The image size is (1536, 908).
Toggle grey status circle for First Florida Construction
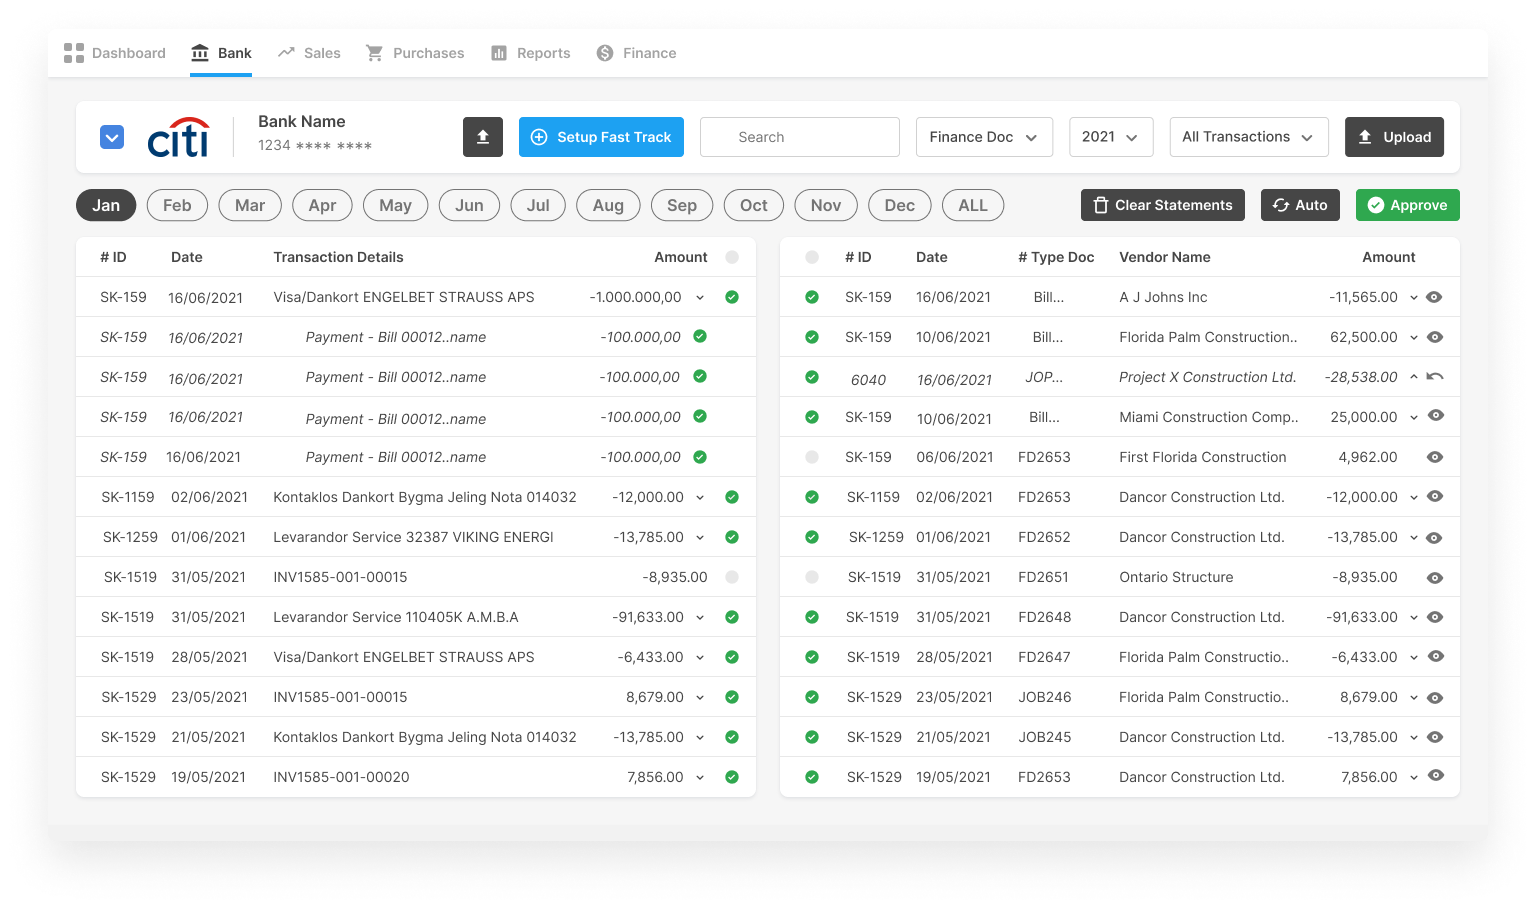tap(812, 457)
